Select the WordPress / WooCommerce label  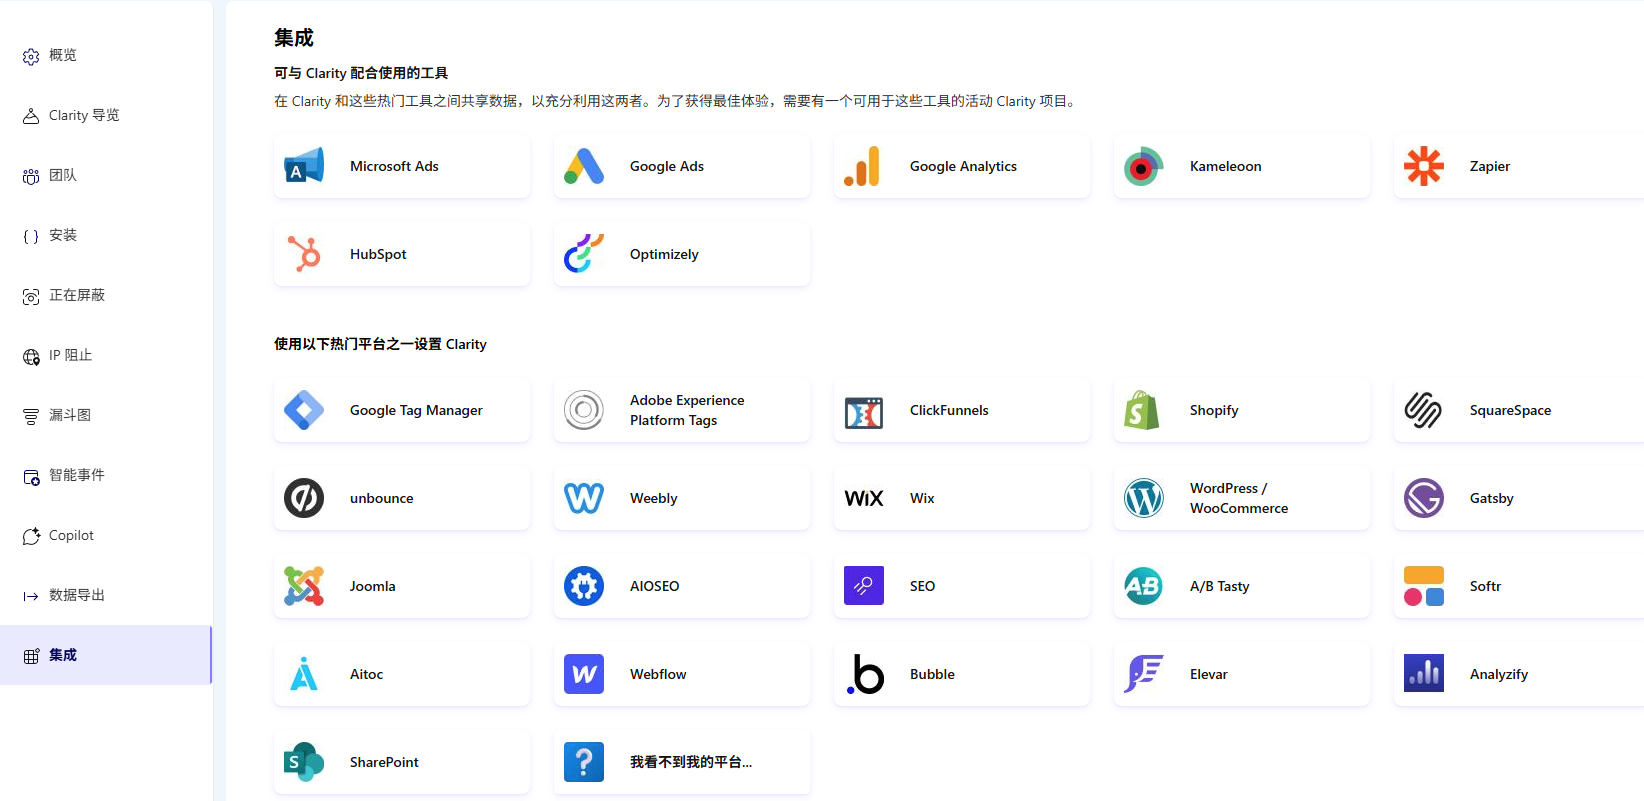1239,498
